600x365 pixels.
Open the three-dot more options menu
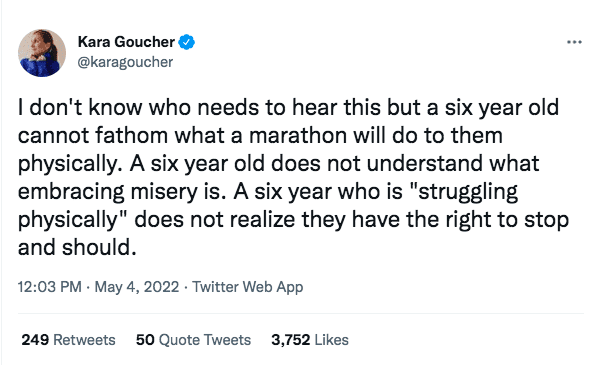click(574, 42)
